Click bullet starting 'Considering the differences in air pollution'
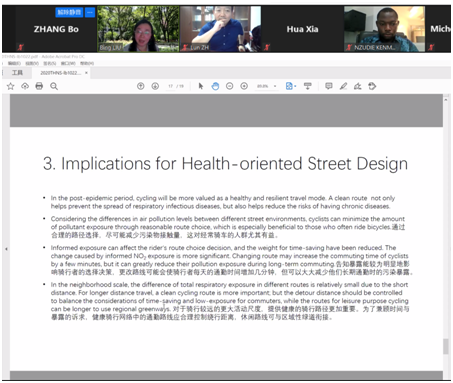The width and height of the screenshot is (453, 383). pos(228,227)
